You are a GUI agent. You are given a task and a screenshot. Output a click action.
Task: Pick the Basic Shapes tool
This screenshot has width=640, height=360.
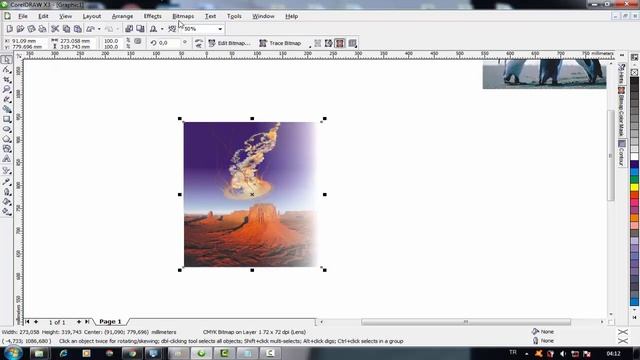pos(7,149)
